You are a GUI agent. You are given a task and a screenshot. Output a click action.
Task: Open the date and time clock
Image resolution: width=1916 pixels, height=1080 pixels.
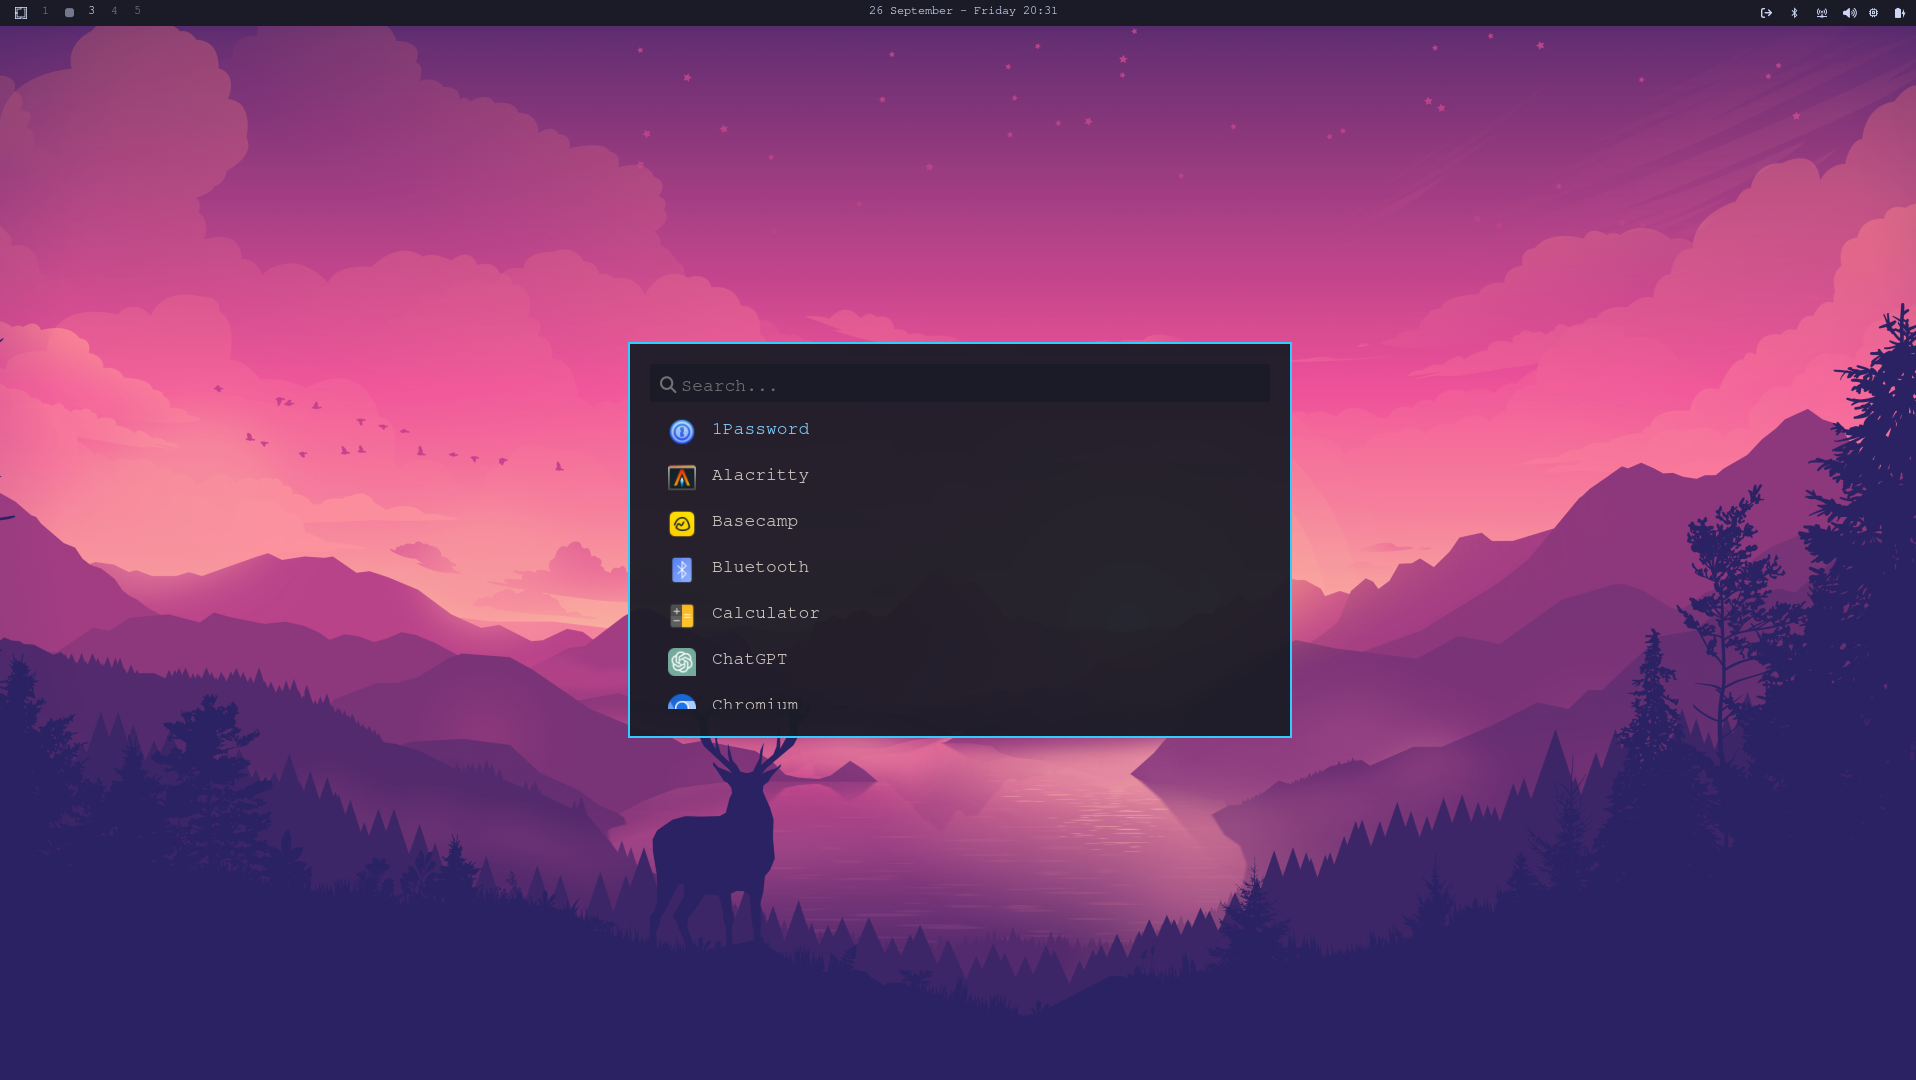pos(962,11)
